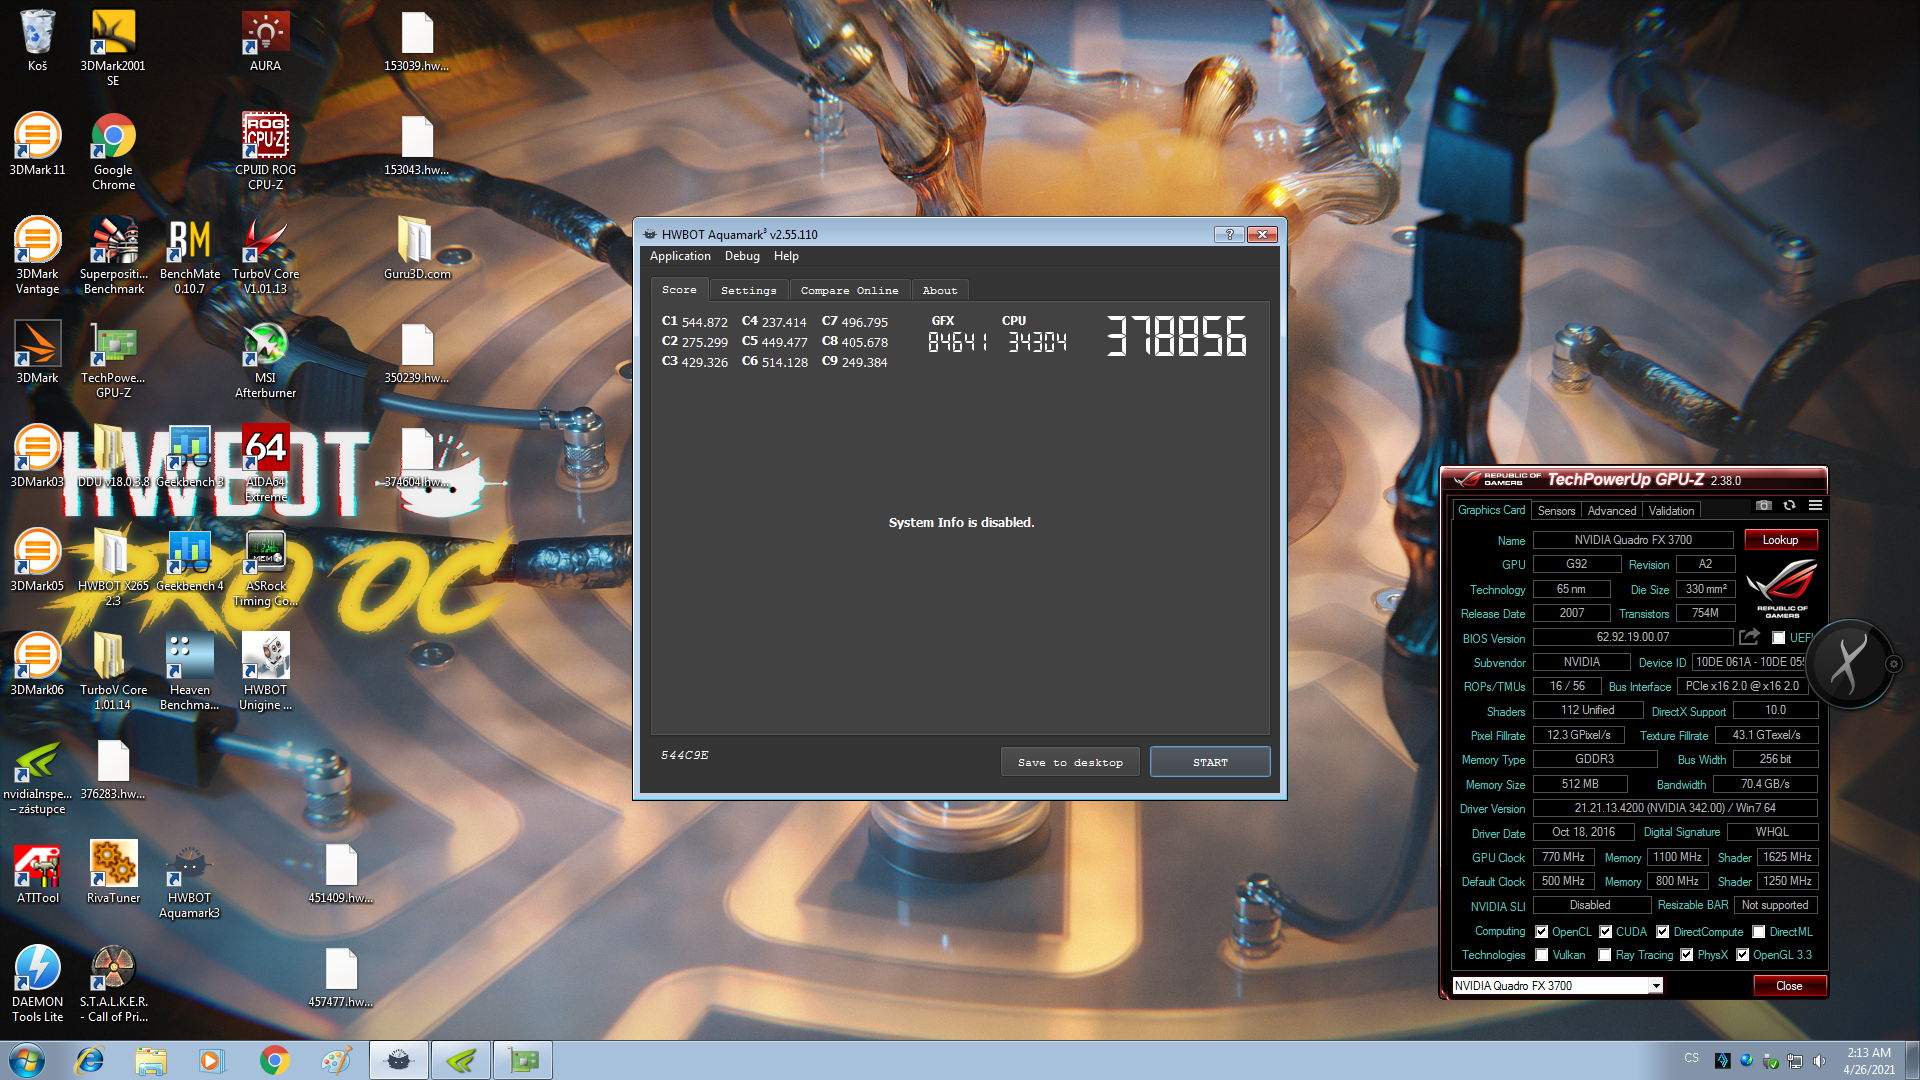Screen dimensions: 1920x1080
Task: Open 376283.hw file on desktop
Action: tap(113, 768)
